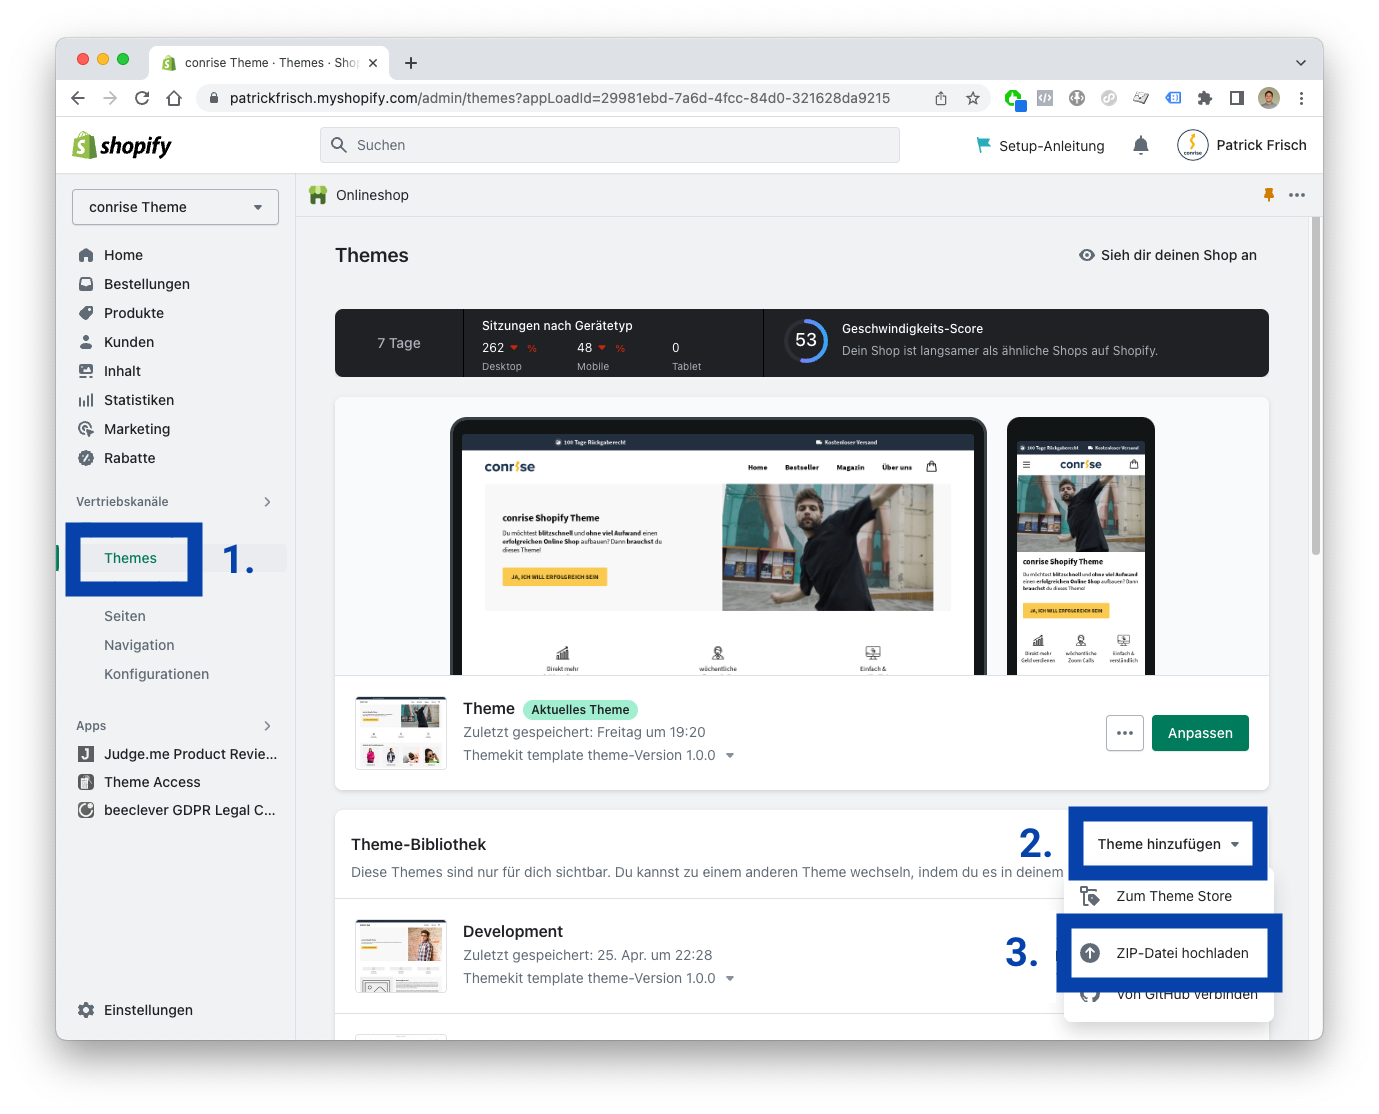Click the share icon in address bar
This screenshot has height=1114, width=1379.
click(x=941, y=98)
